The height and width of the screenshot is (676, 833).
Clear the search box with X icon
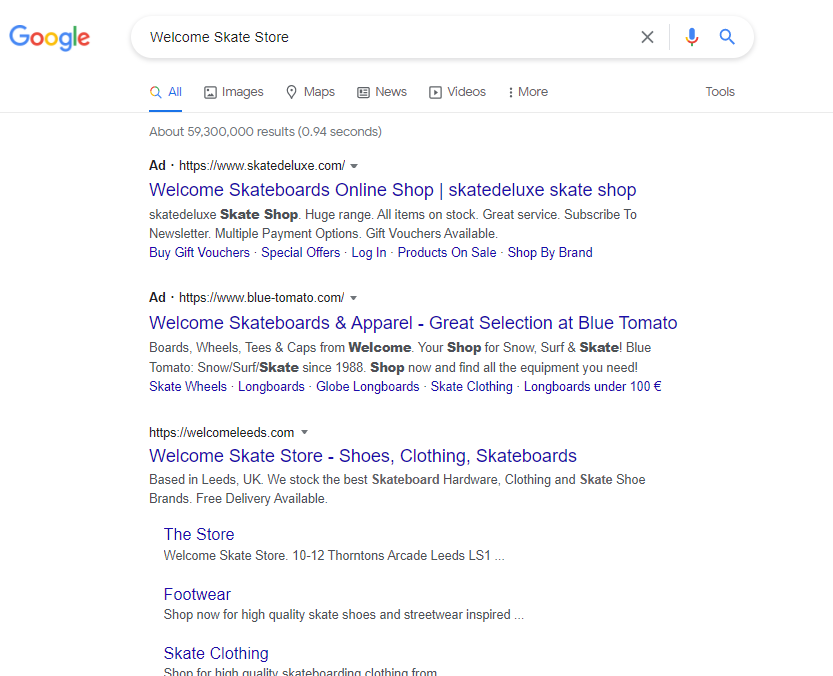point(647,37)
